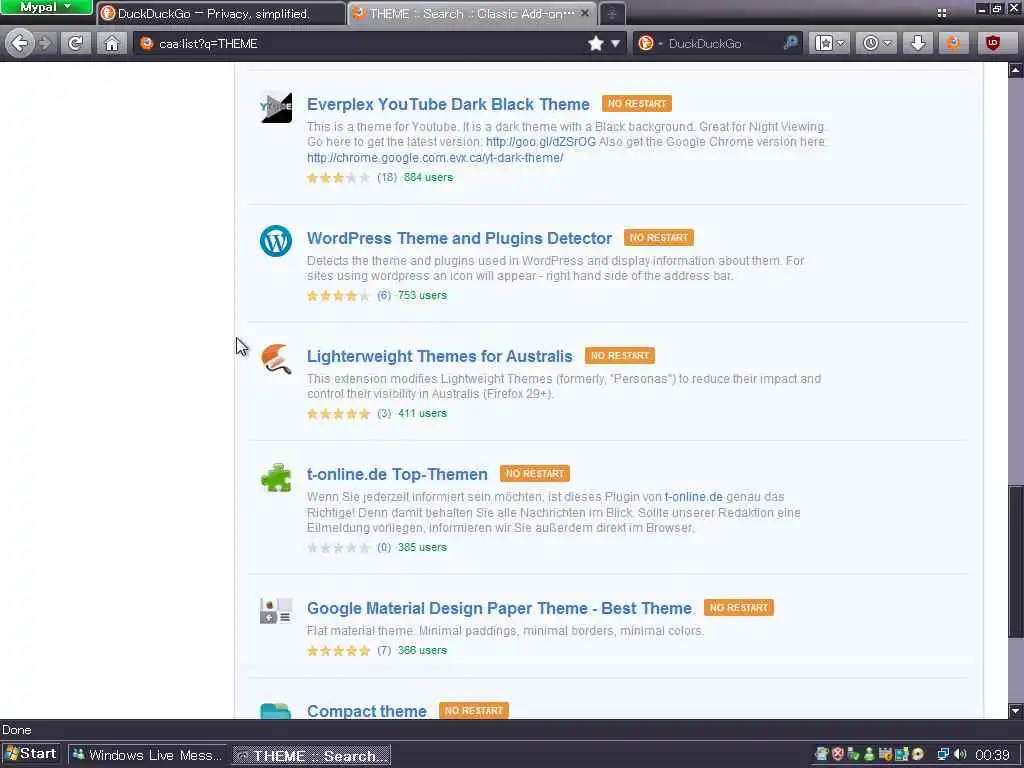Image resolution: width=1024 pixels, height=768 pixels.
Task: Click the Lighterweight Themes paintbrush icon
Action: 276,359
